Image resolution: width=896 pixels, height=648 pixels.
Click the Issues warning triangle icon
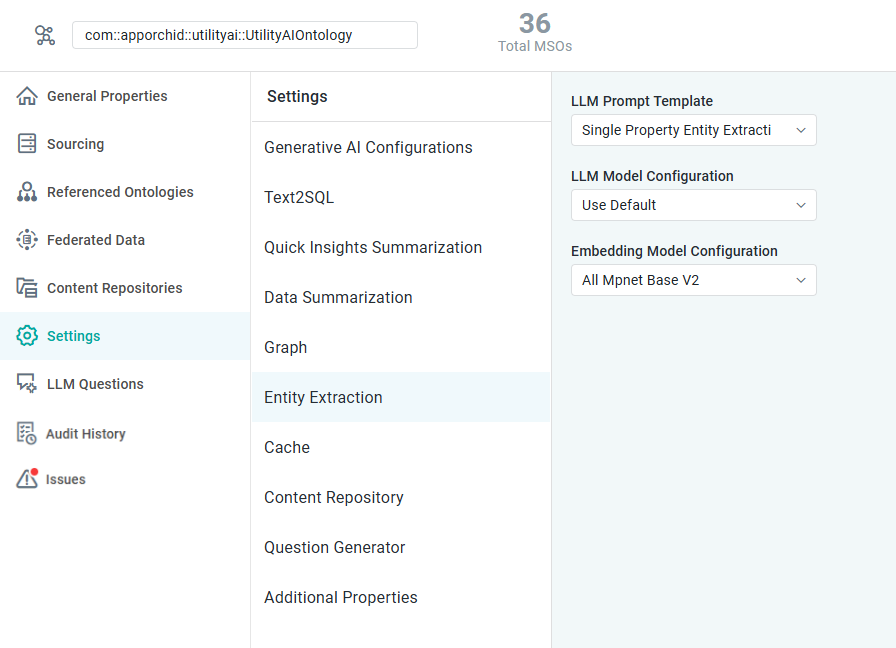[27, 479]
